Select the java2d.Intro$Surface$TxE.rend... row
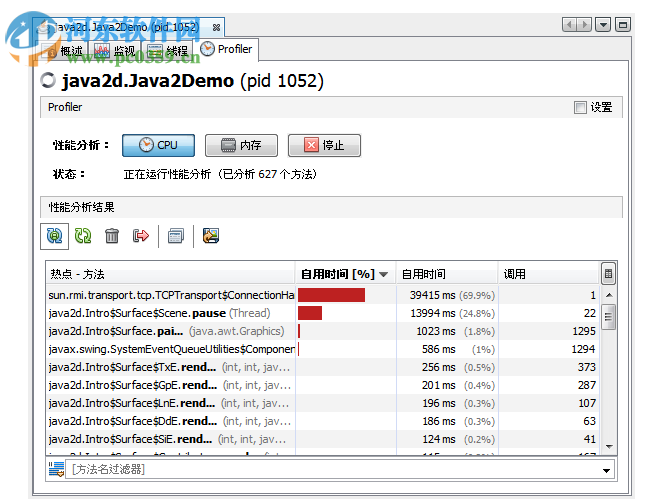655x500 pixels. coord(323,367)
